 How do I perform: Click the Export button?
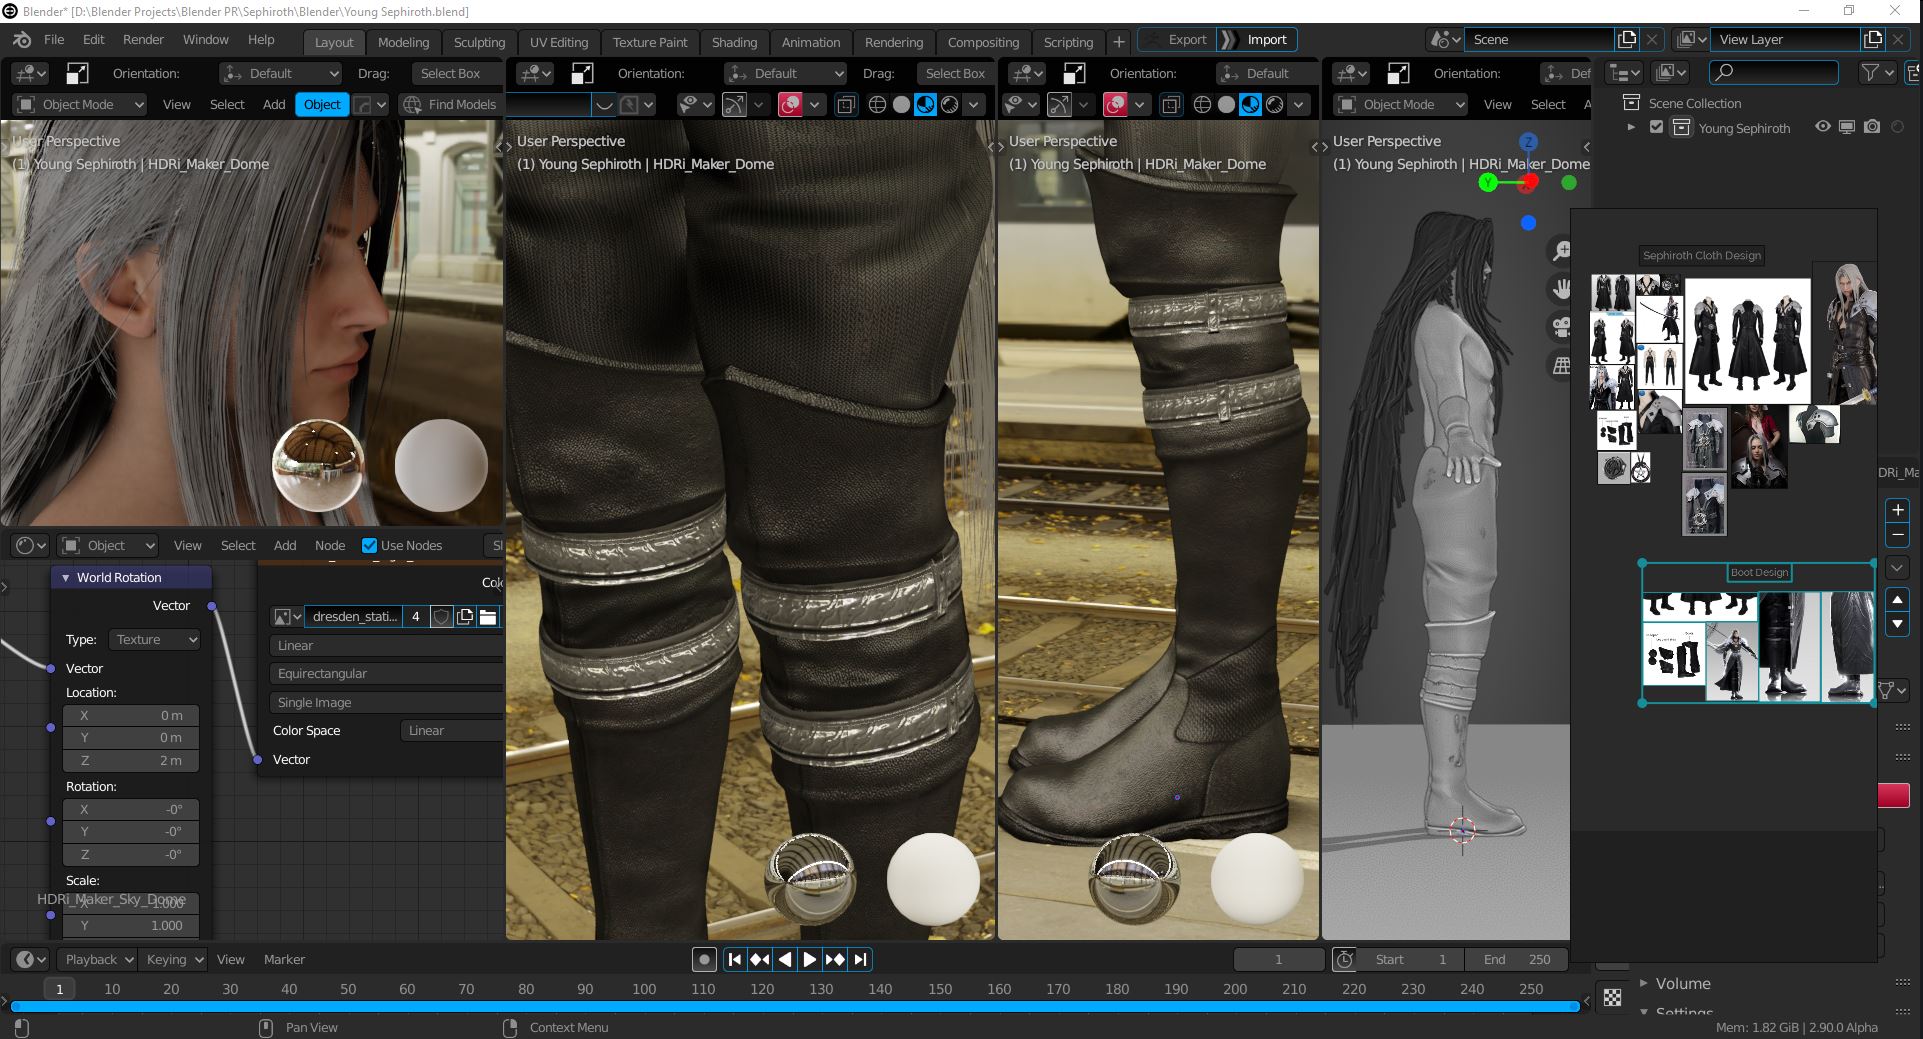pyautogui.click(x=1176, y=39)
